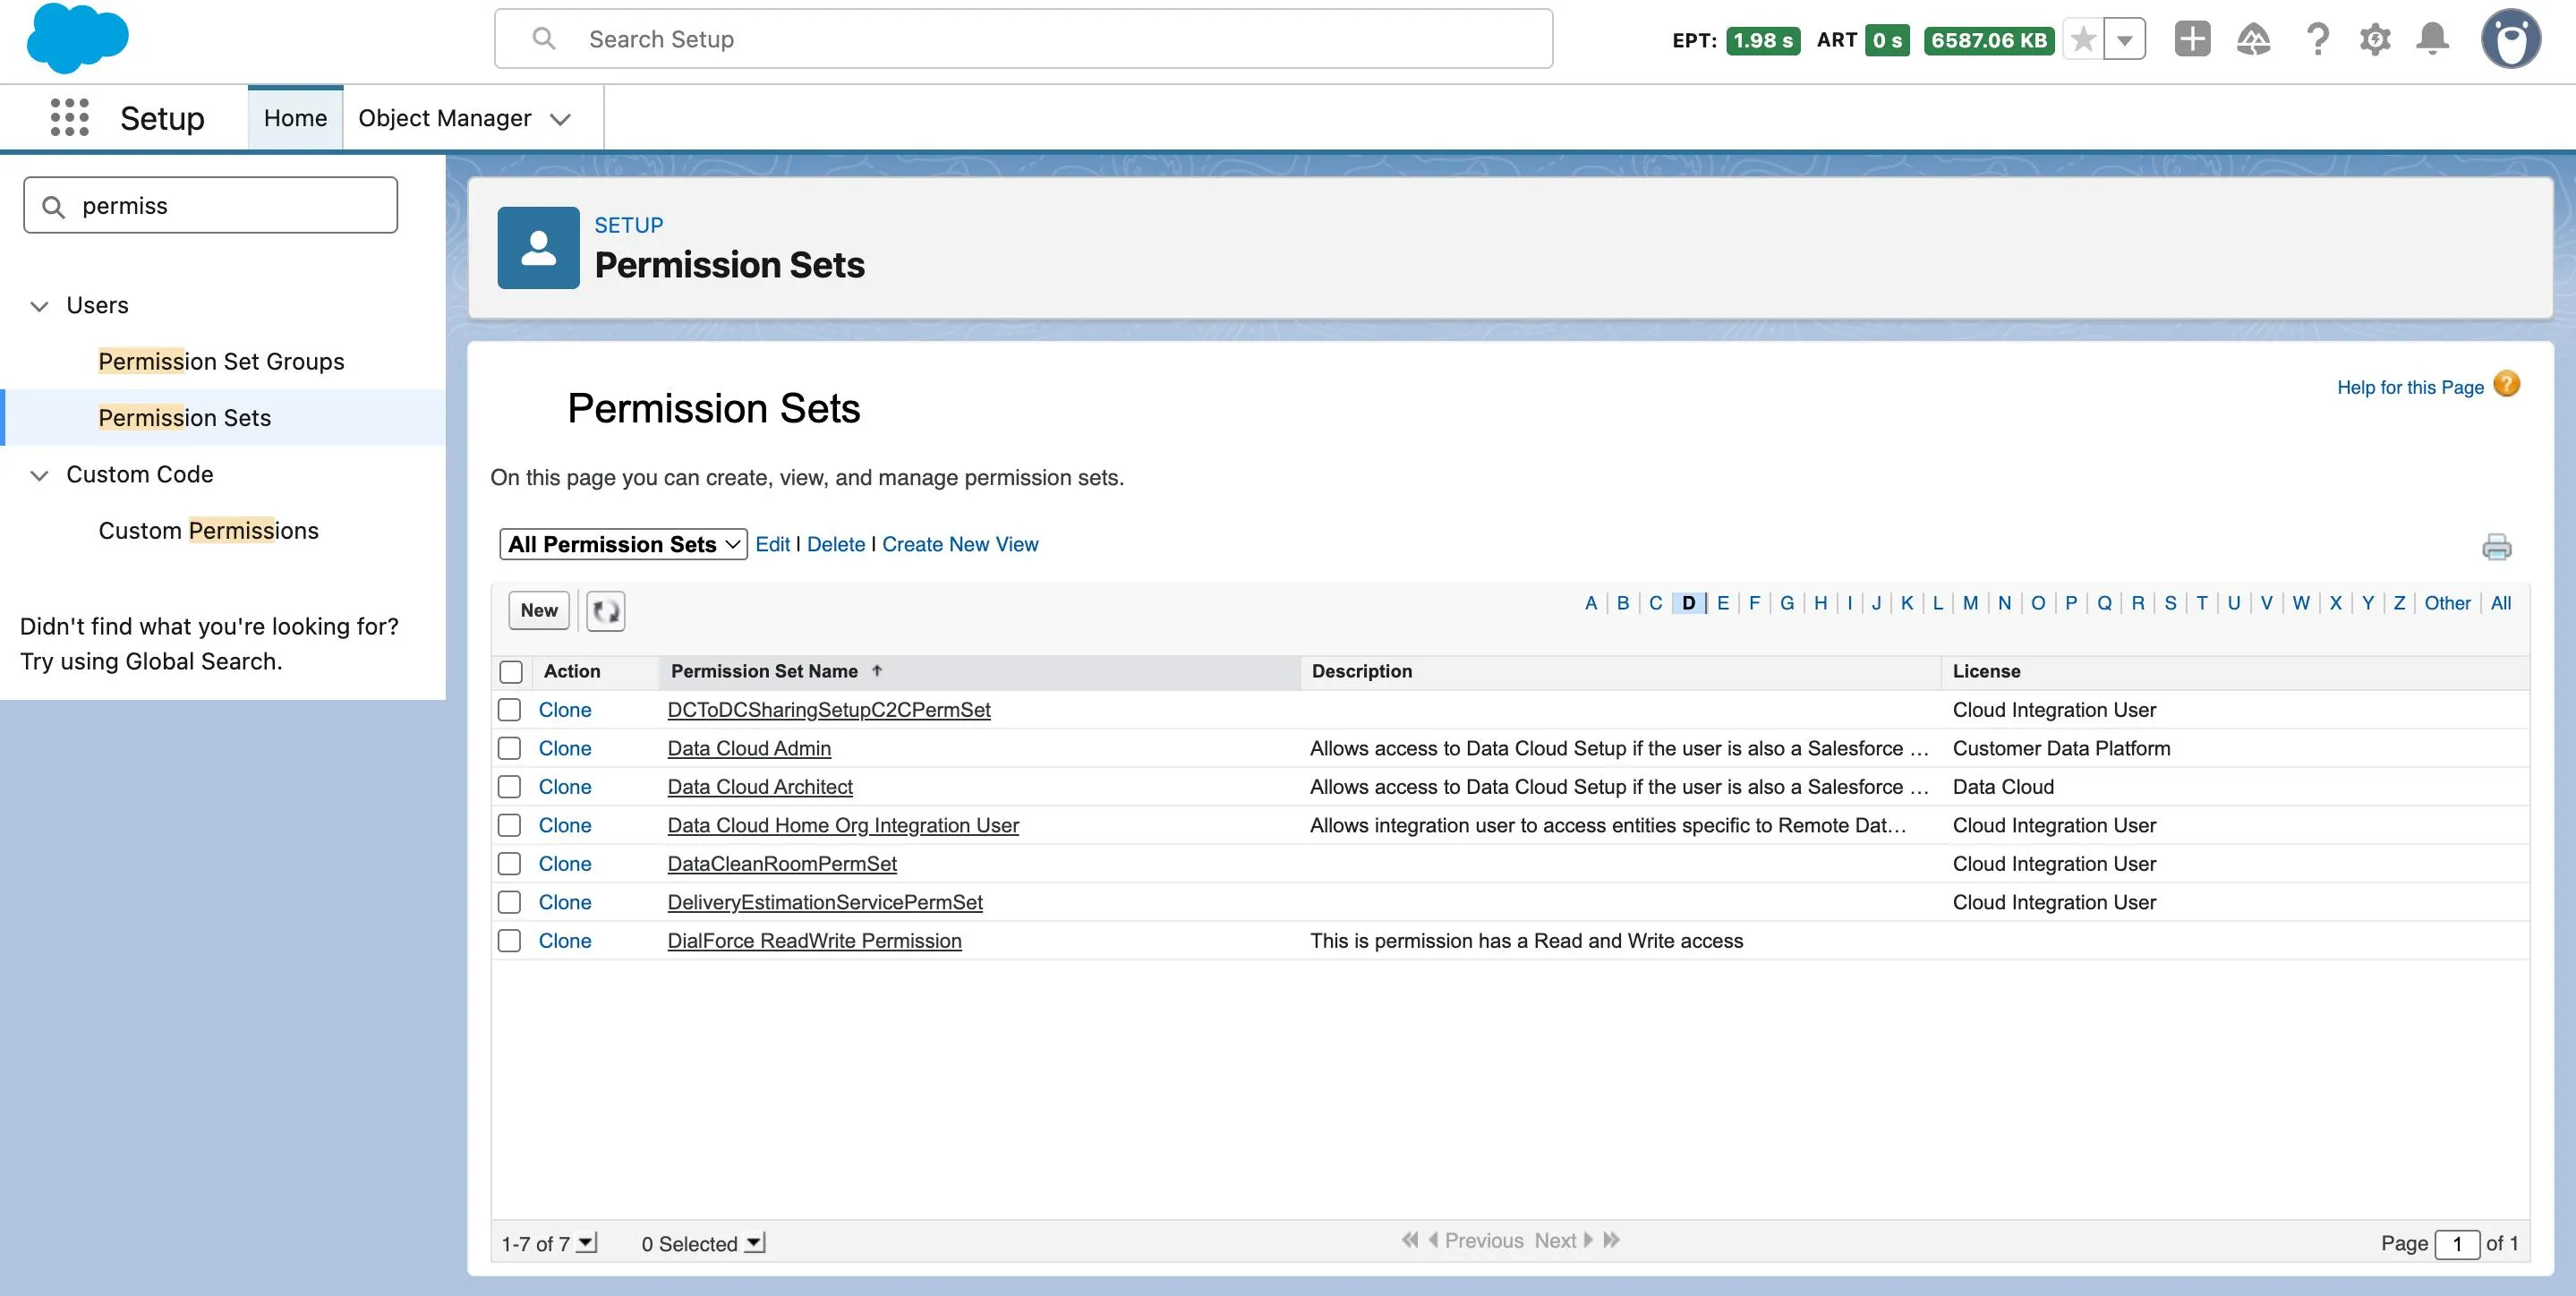This screenshot has width=2576, height=1296.
Task: Open the user profile avatar
Action: click(x=2510, y=39)
